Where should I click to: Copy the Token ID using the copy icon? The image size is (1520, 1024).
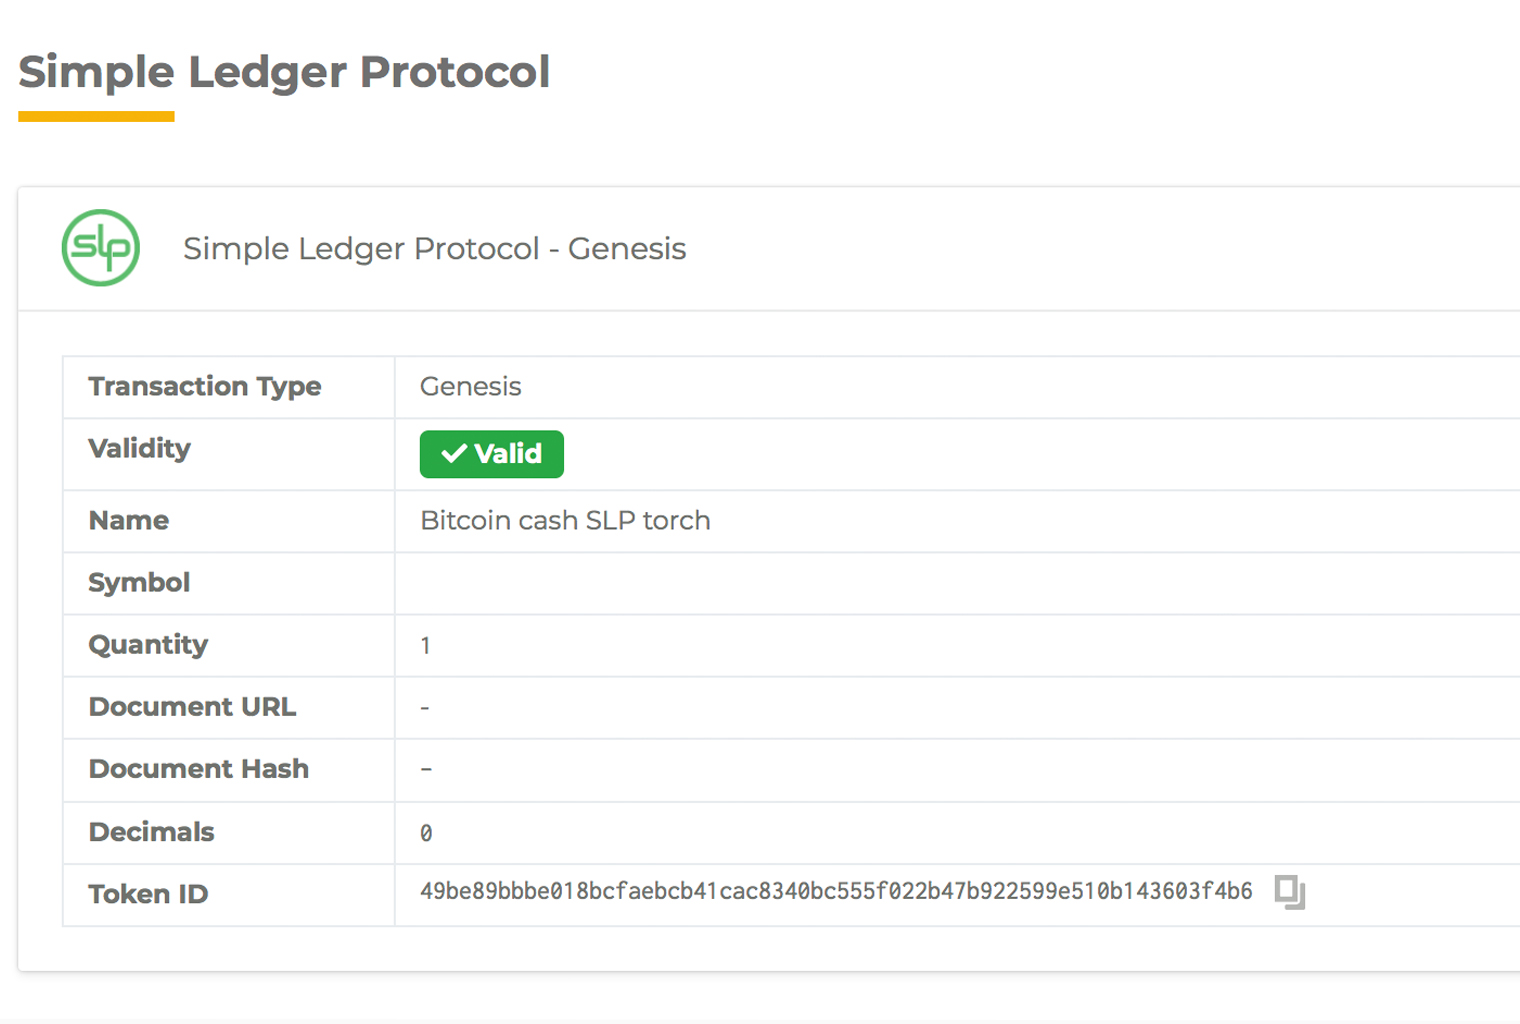(x=1289, y=891)
